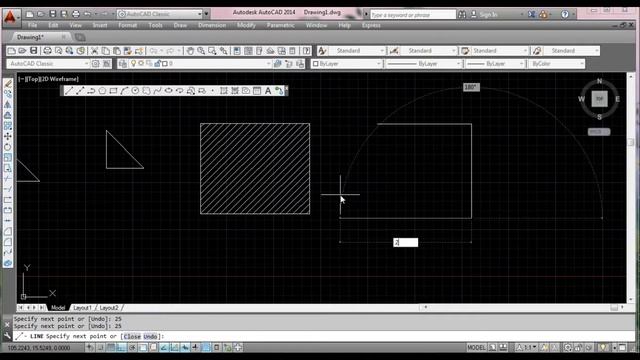Select the Circle tool
This screenshot has width=640, height=360.
tap(135, 91)
